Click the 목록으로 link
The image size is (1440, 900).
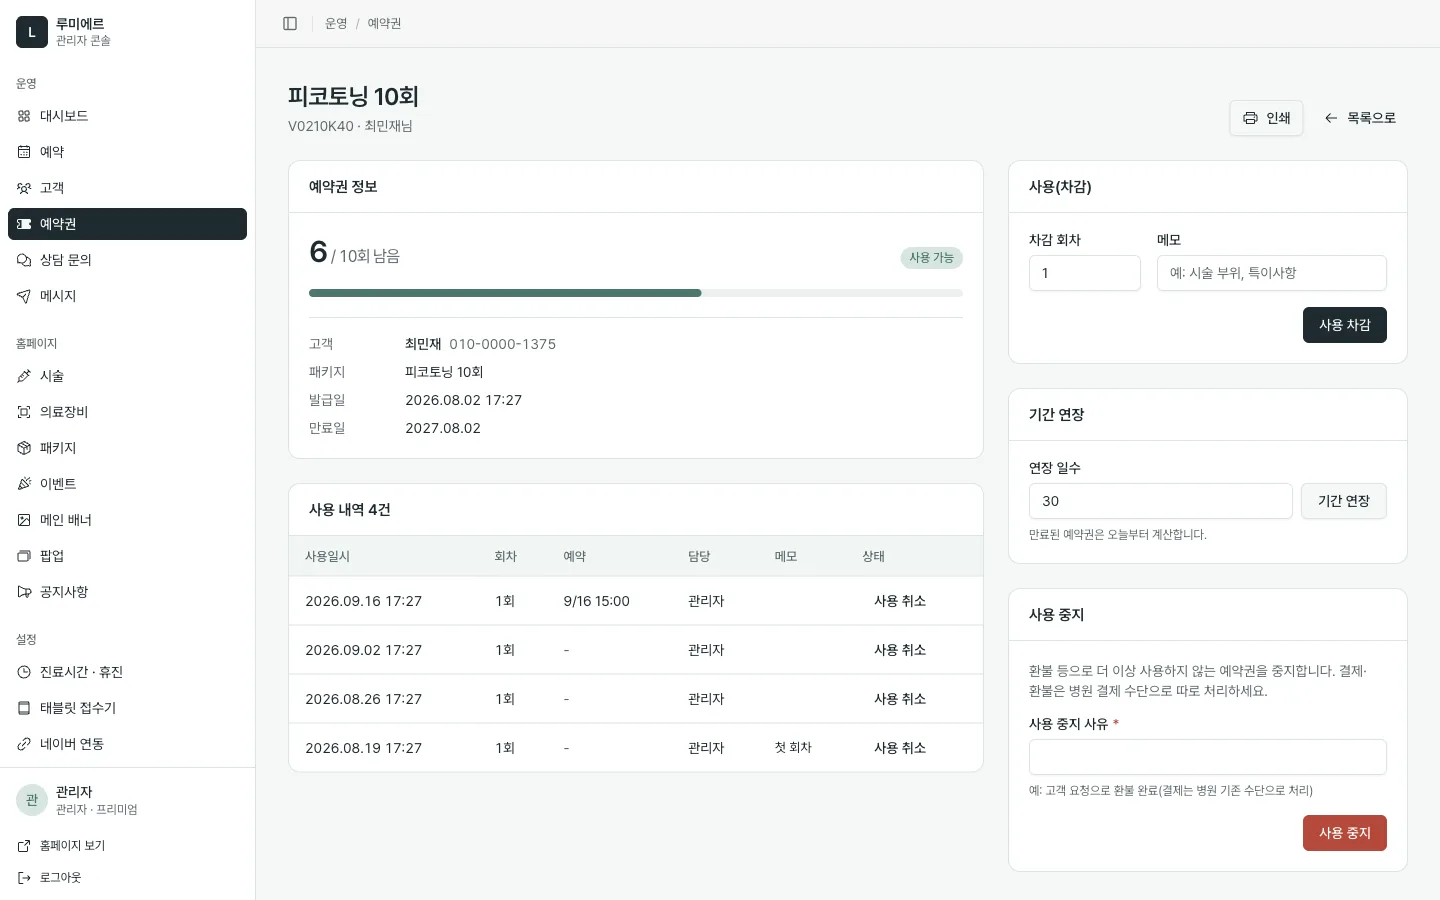point(1360,118)
